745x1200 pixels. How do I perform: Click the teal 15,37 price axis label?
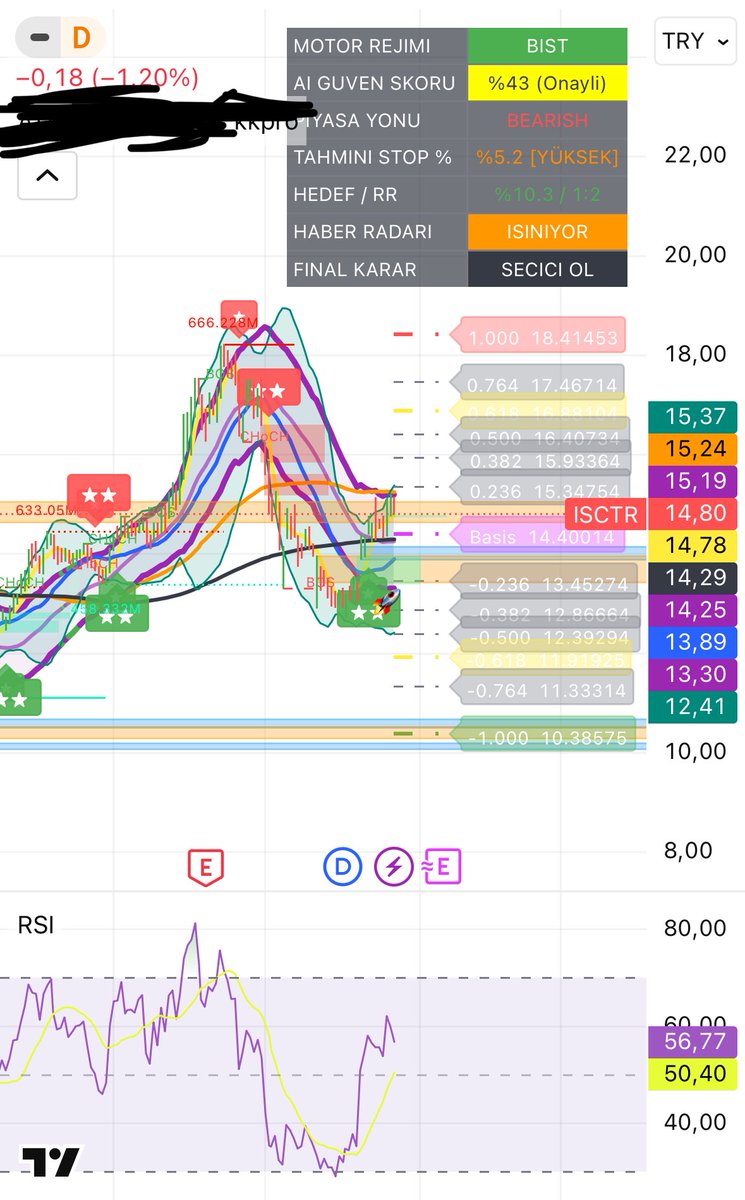pyautogui.click(x=693, y=416)
